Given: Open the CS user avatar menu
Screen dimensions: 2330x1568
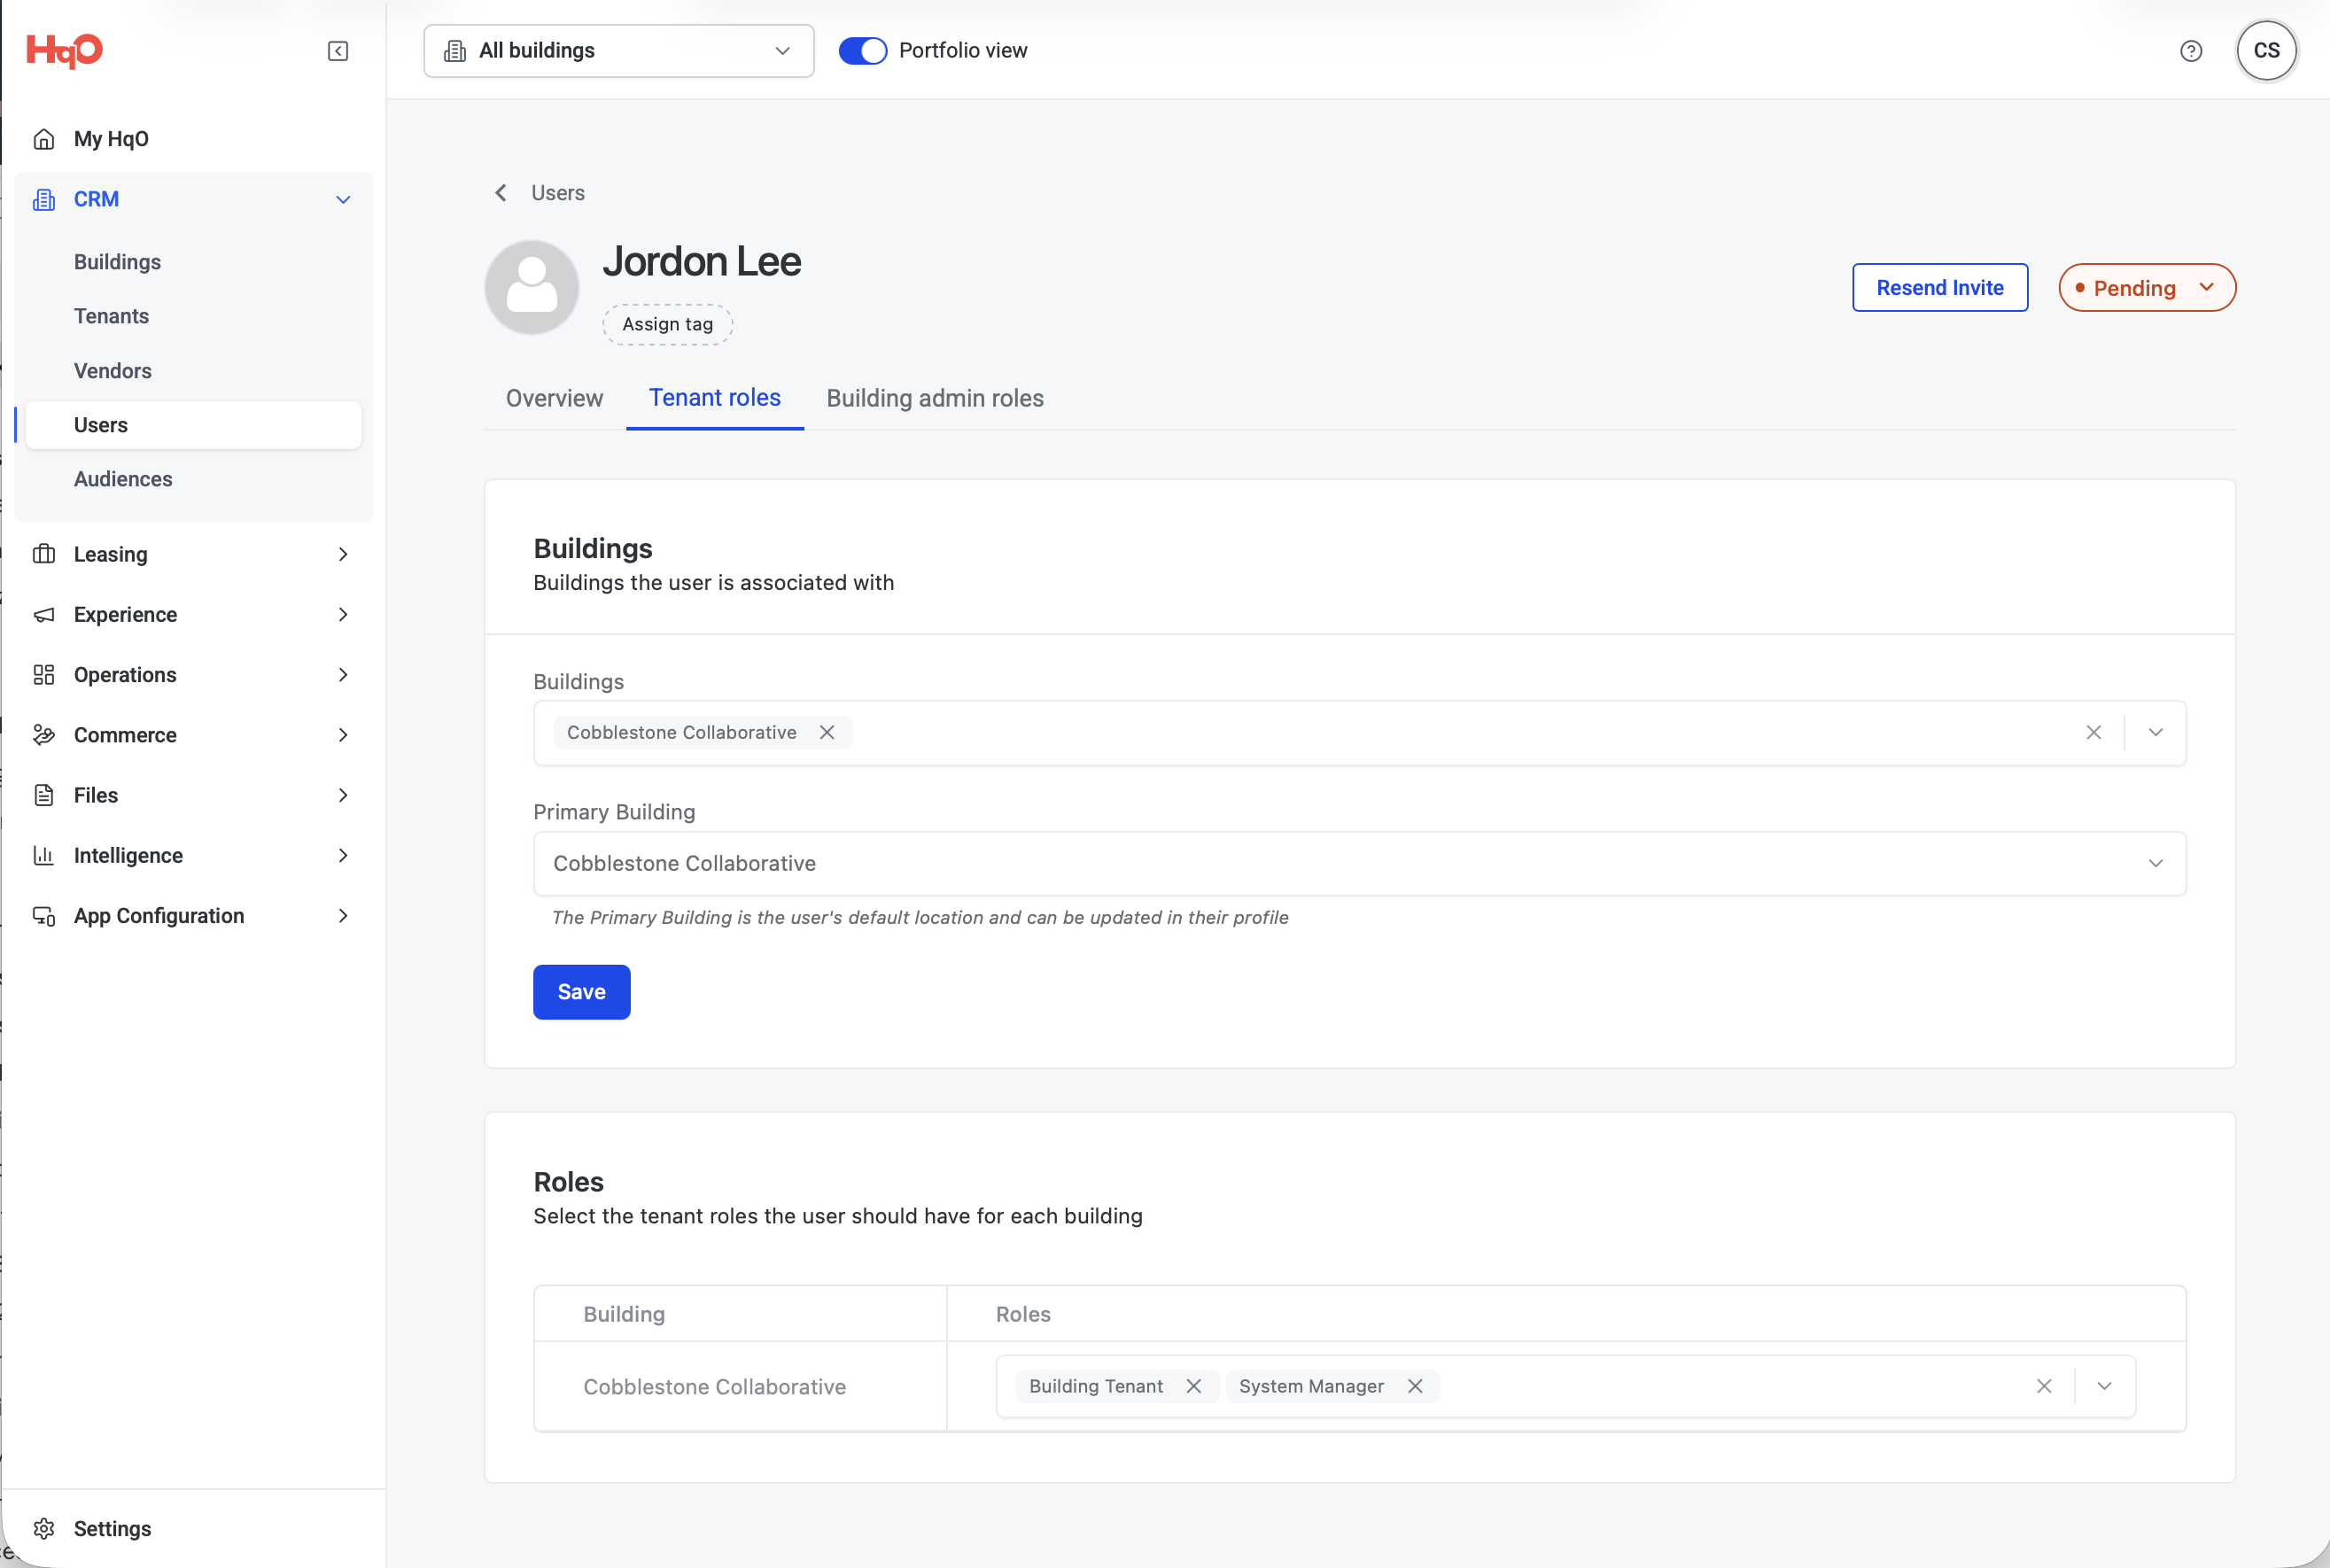Looking at the screenshot, I should [x=2266, y=50].
